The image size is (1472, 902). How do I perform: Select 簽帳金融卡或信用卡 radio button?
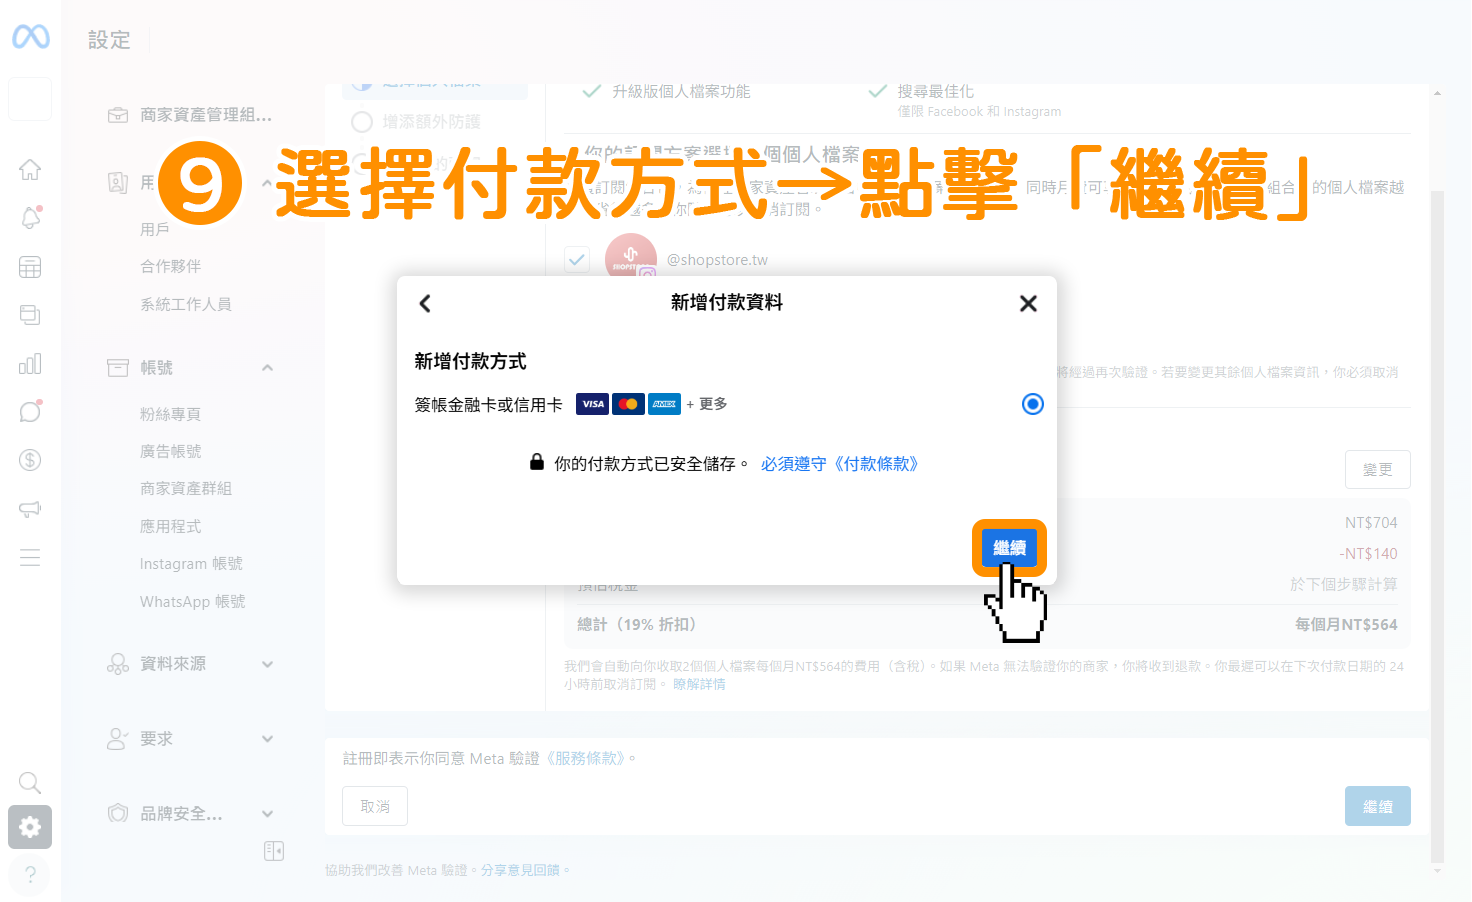coord(1033,404)
